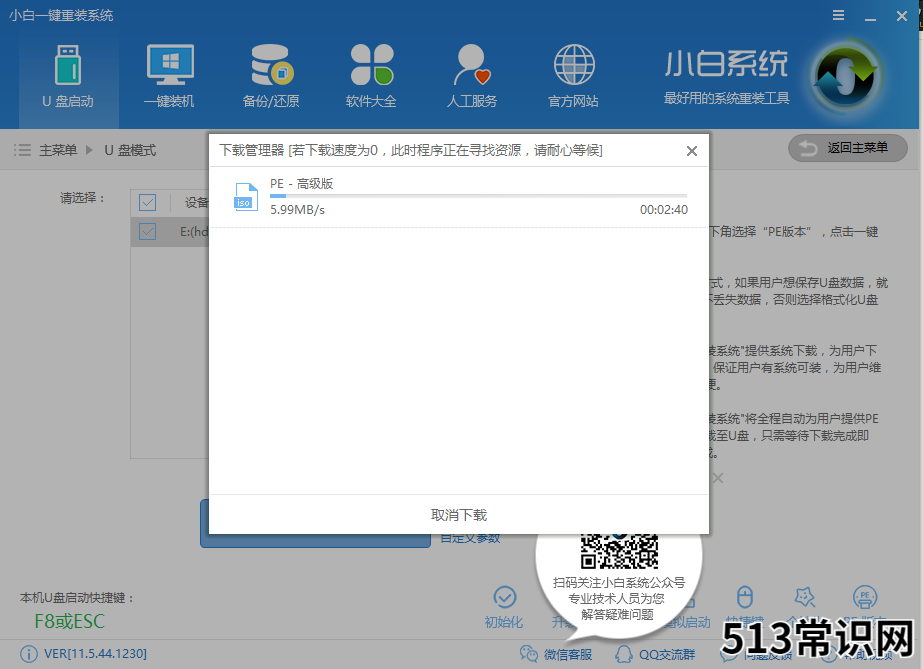Click the 小白系统 round logo icon

[845, 76]
